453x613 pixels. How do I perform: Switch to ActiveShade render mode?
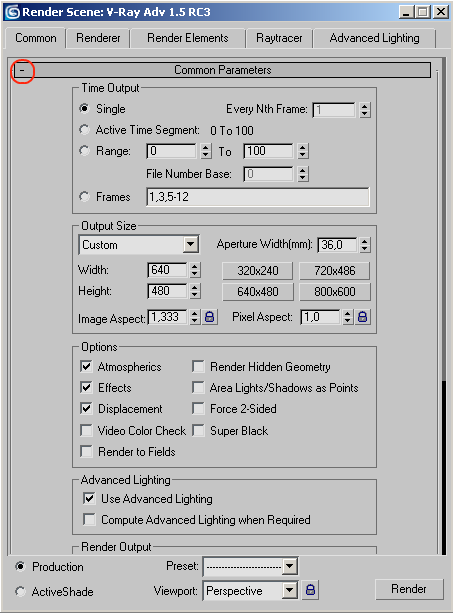click(x=20, y=591)
